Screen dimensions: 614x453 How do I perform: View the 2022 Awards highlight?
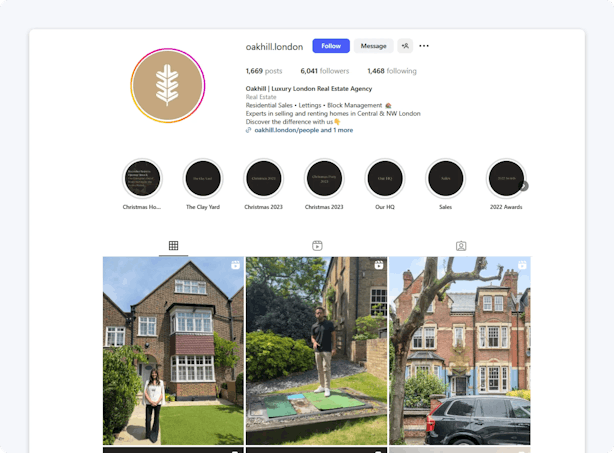pyautogui.click(x=506, y=179)
